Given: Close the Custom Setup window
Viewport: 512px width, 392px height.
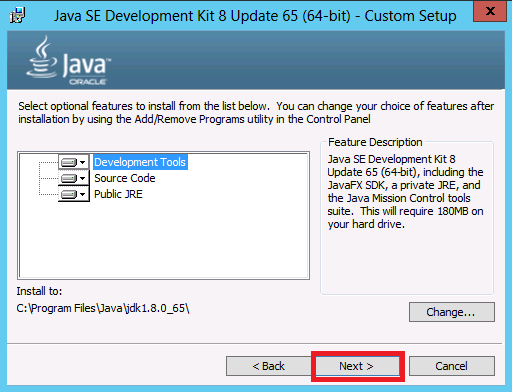Looking at the screenshot, I should [x=490, y=11].
